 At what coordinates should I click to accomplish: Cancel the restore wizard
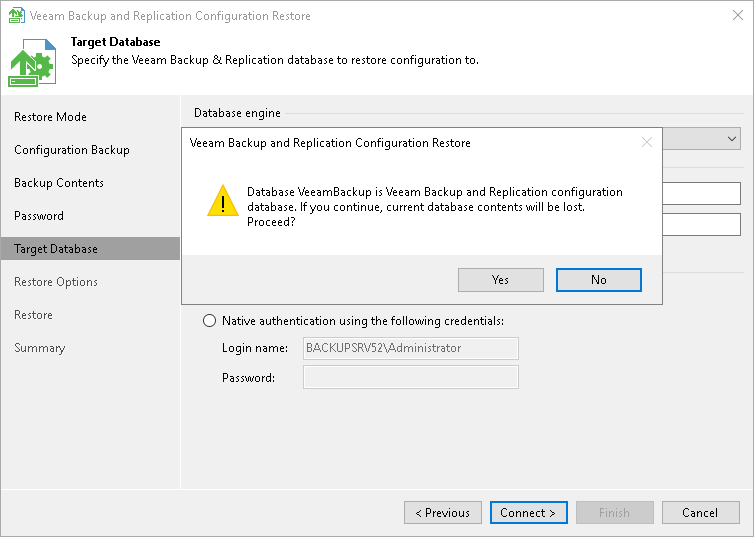coord(700,512)
